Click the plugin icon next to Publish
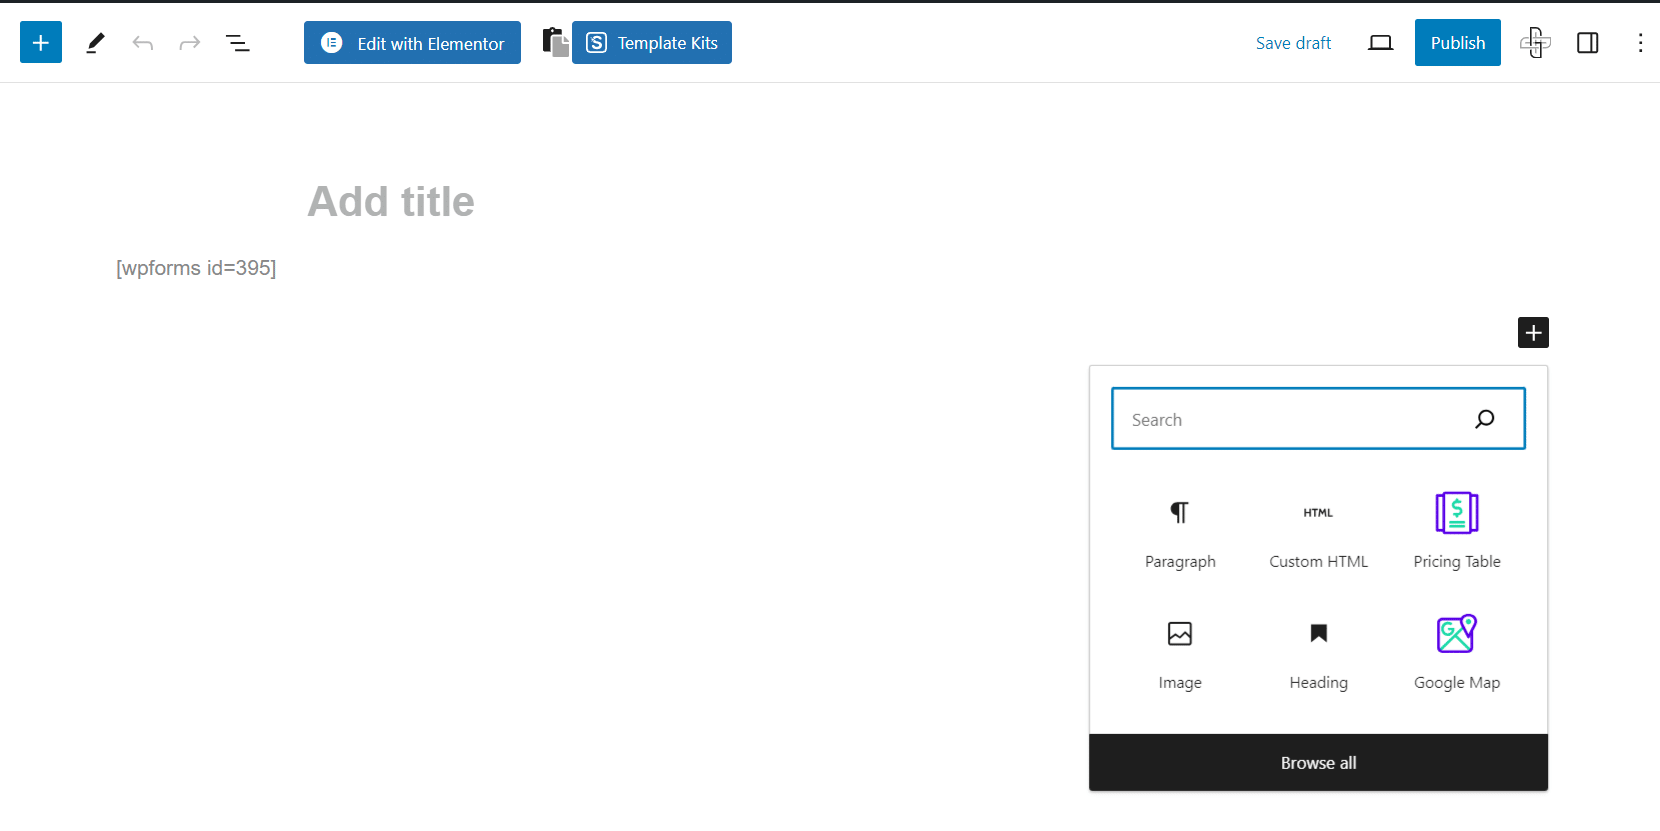The width and height of the screenshot is (1660, 831). click(x=1535, y=43)
